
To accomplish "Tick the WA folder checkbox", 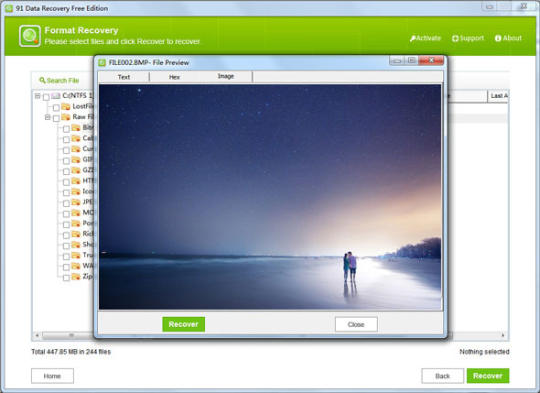I will (66, 267).
